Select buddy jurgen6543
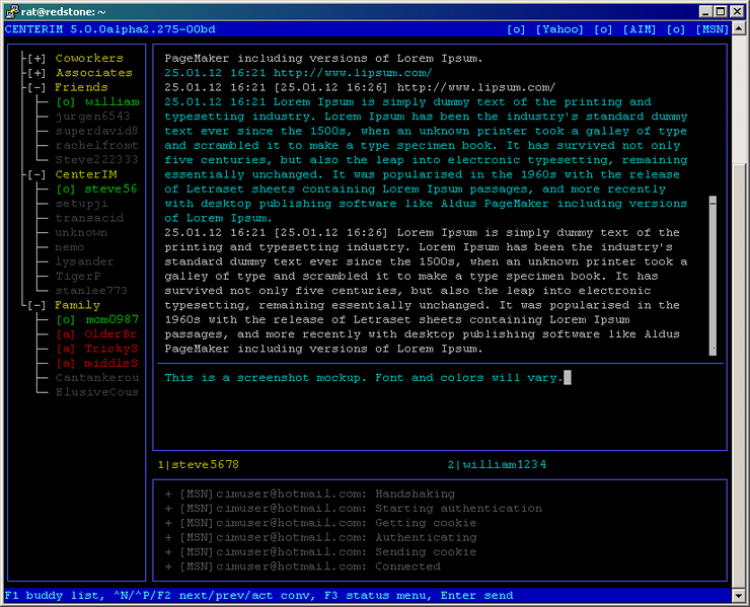Screen dimensions: 750x607 click(x=92, y=116)
